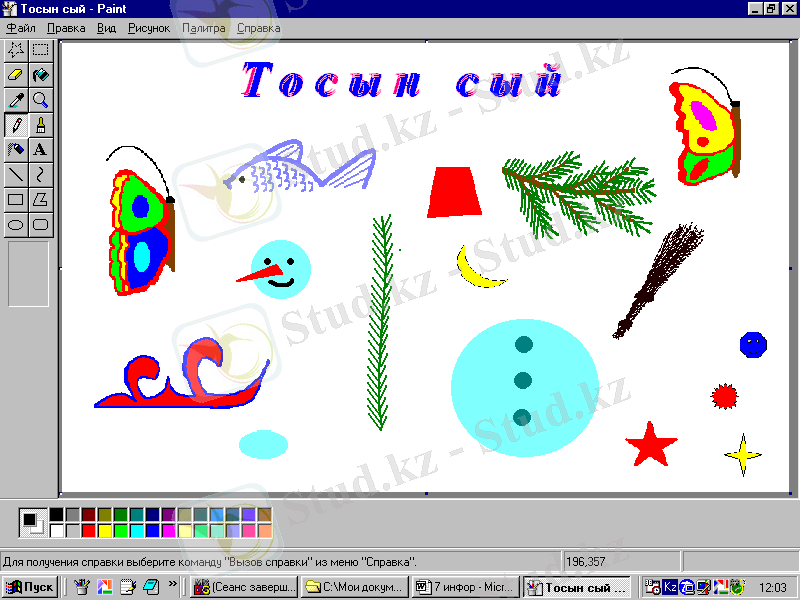Click the Kz keyboard language indicator in tray
Screen dimensions: 800x600
coord(671,587)
